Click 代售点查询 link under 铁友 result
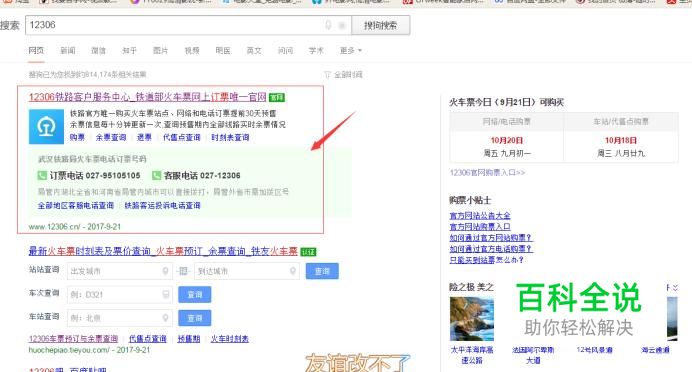Viewport: 692px width, 372px height. pyautogui.click(x=148, y=339)
